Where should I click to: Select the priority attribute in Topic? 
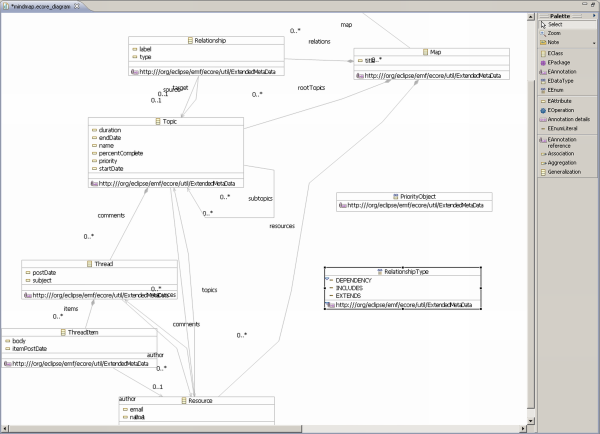(104, 161)
